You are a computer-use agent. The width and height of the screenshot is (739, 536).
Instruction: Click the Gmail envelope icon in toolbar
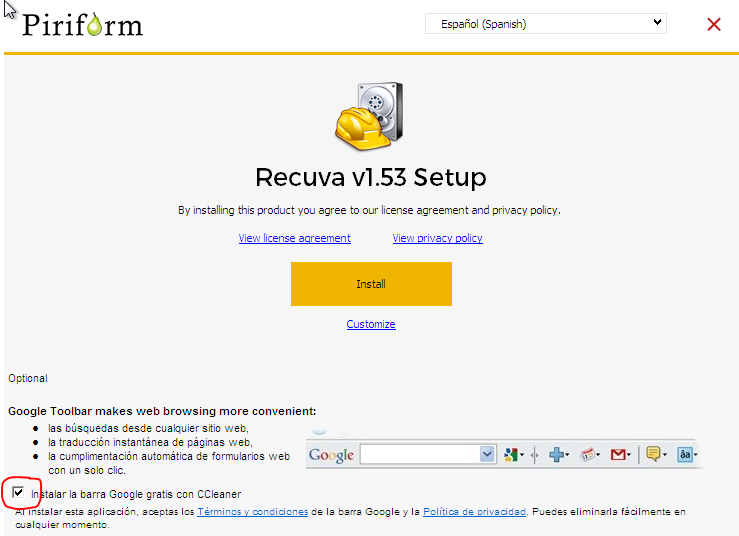619,455
